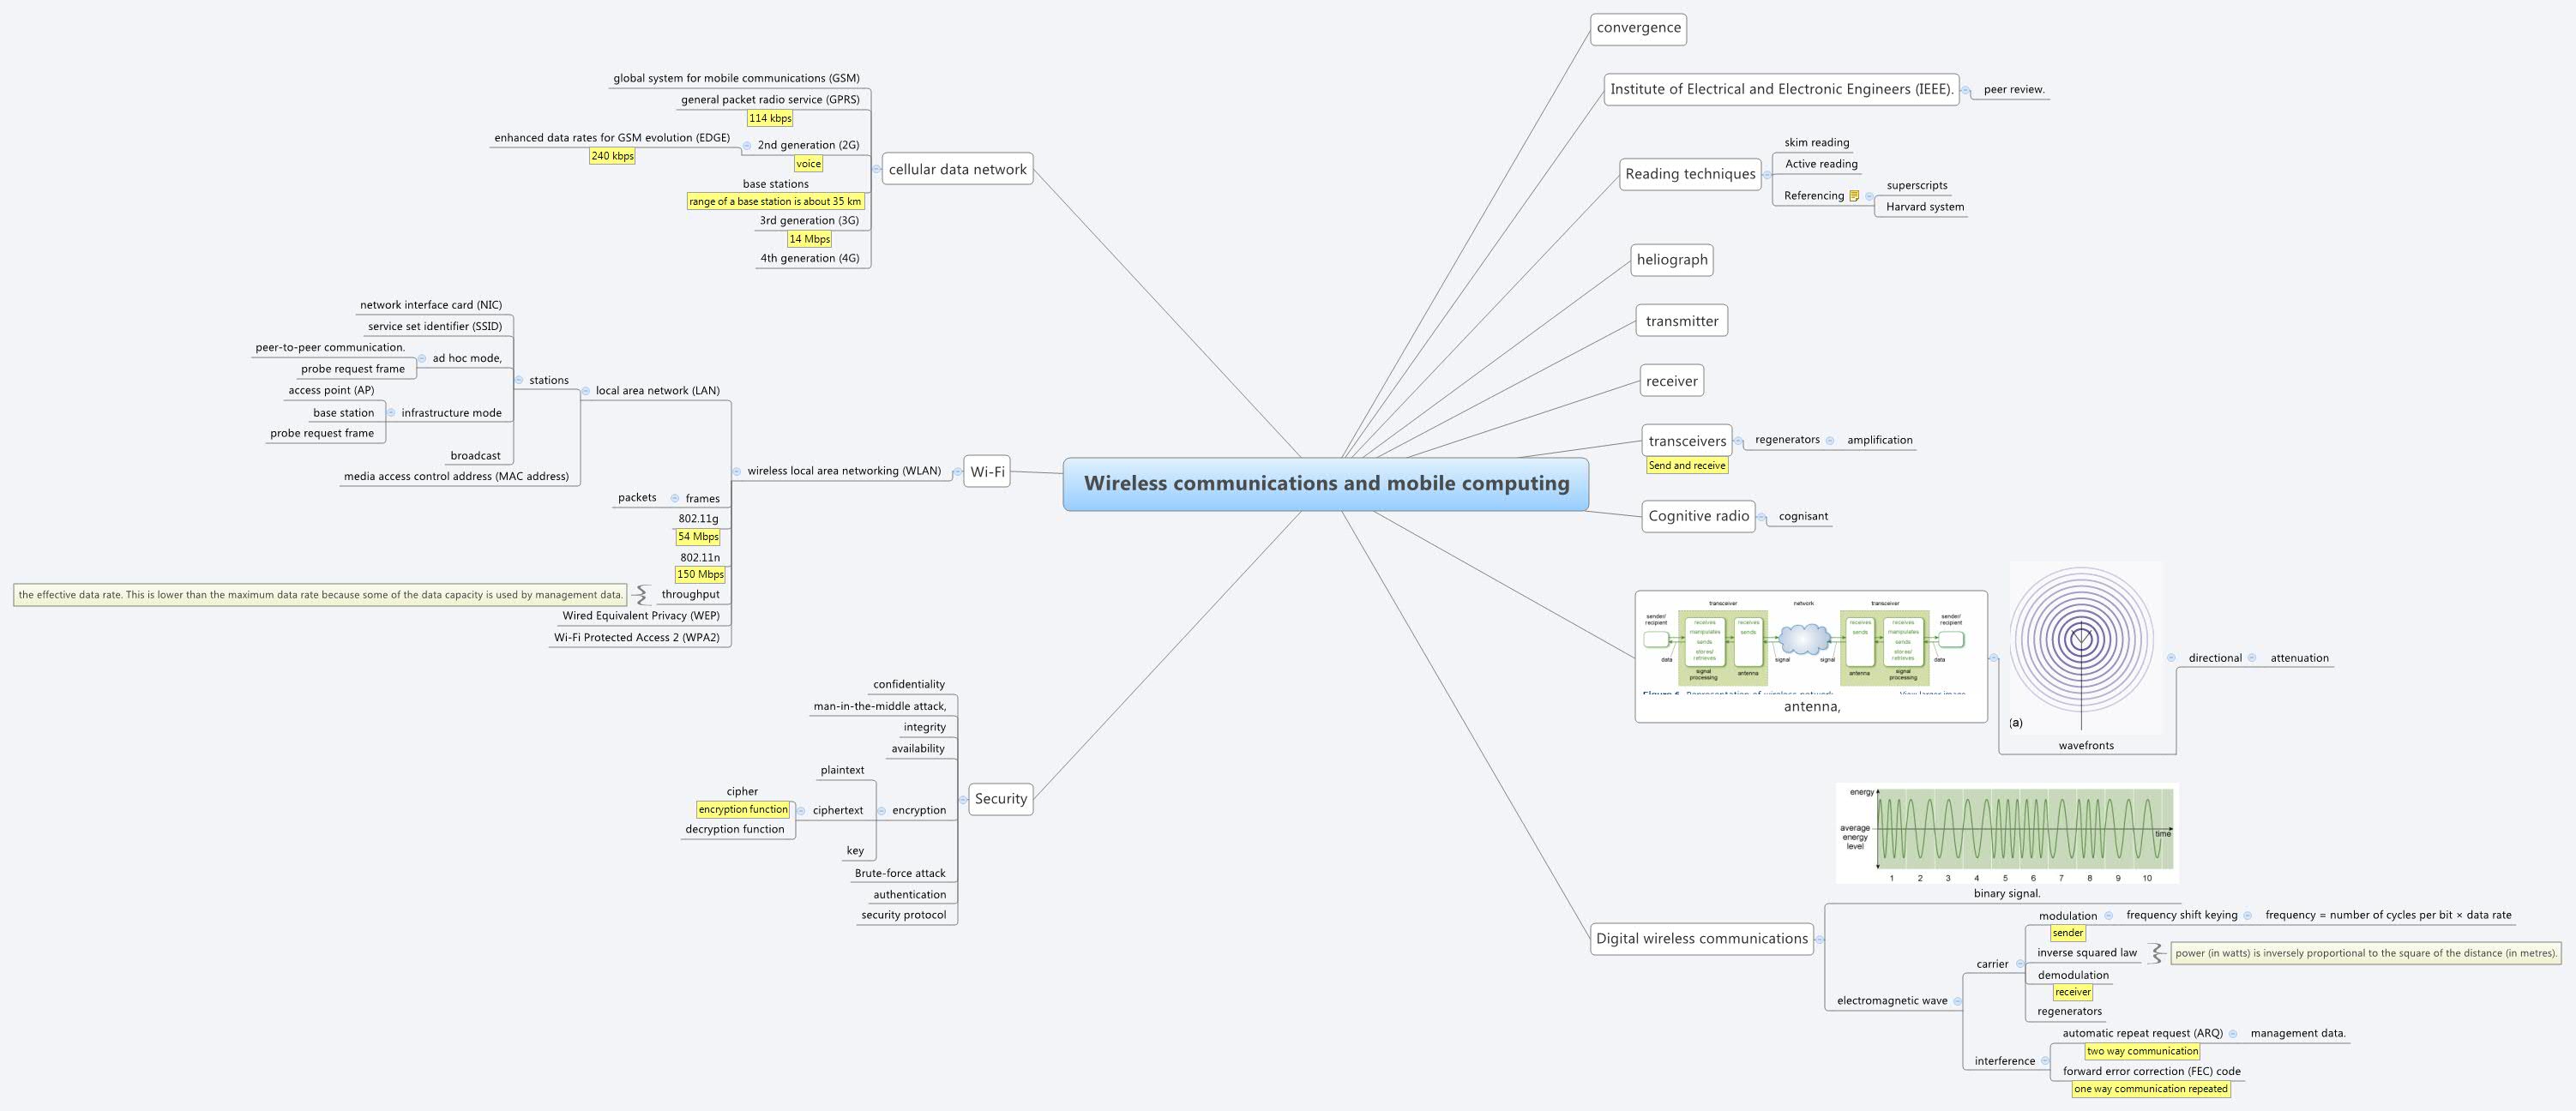
Task: Click the collapse icon beside Cognitive radio
Action: tap(1762, 517)
